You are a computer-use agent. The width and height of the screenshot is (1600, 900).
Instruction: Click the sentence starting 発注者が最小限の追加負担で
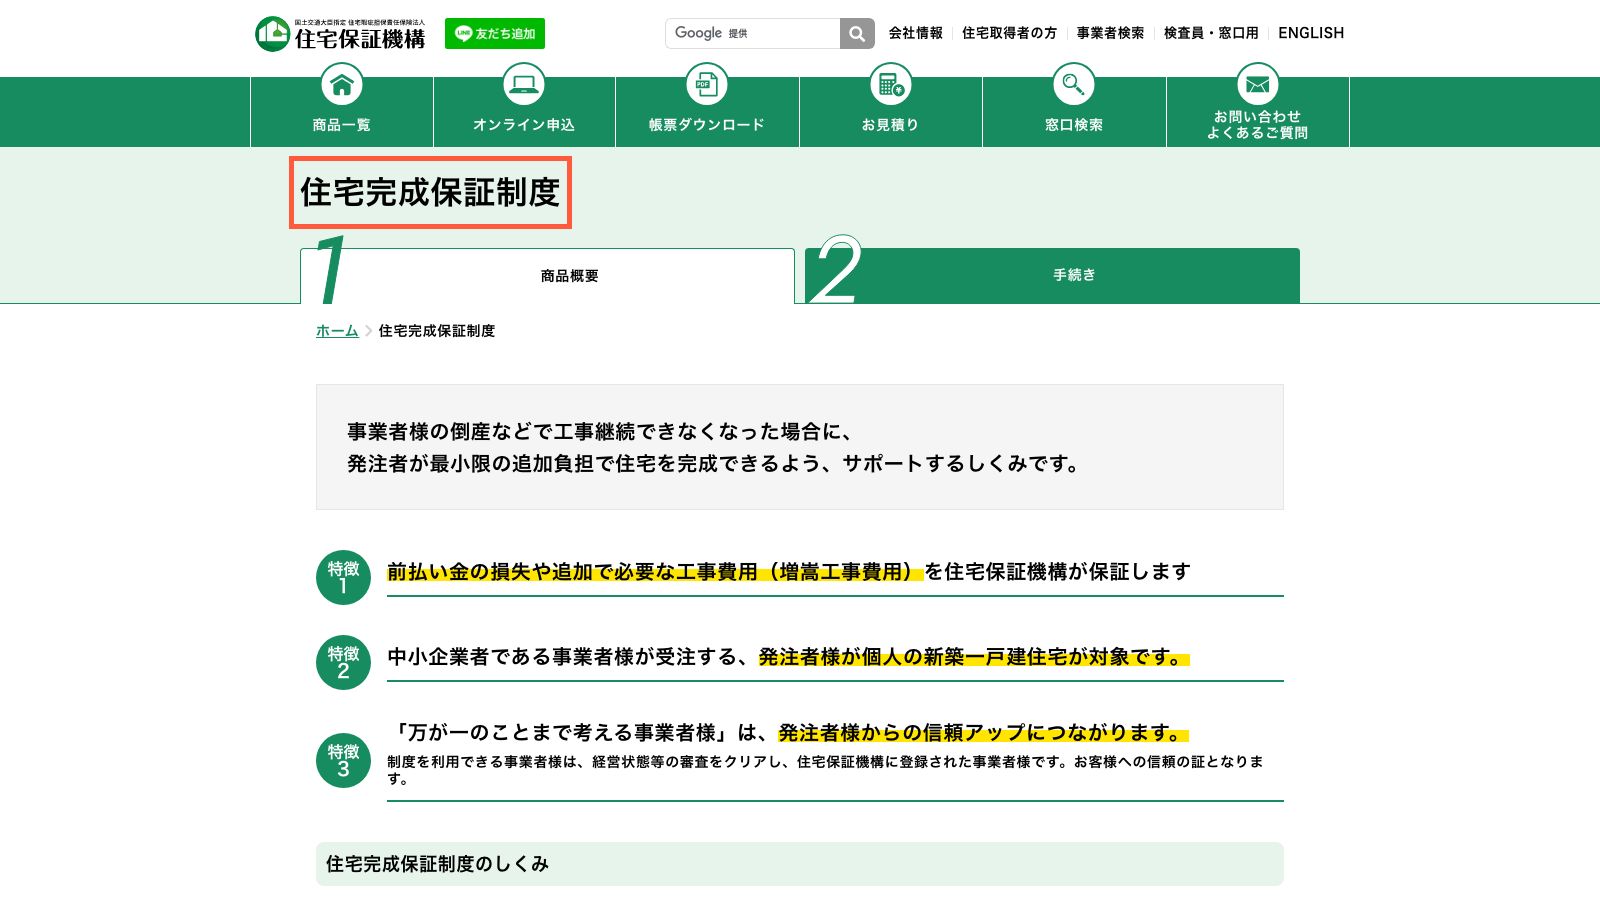(x=713, y=464)
